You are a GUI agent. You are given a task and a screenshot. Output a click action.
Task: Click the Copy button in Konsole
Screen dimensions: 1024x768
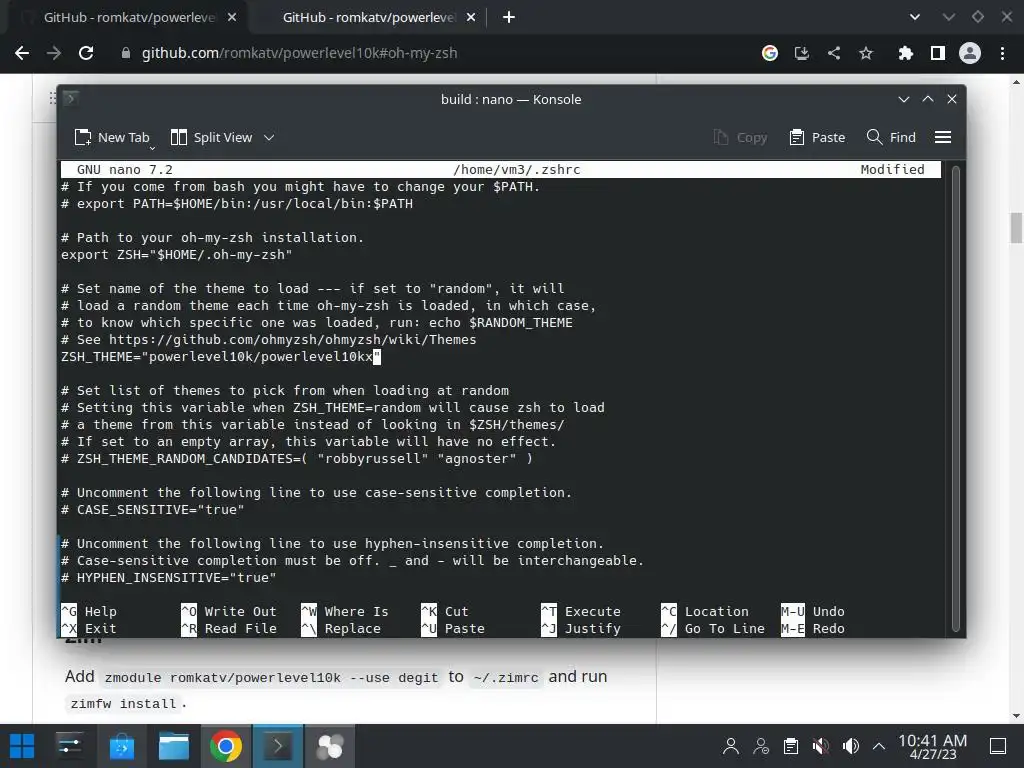[740, 137]
